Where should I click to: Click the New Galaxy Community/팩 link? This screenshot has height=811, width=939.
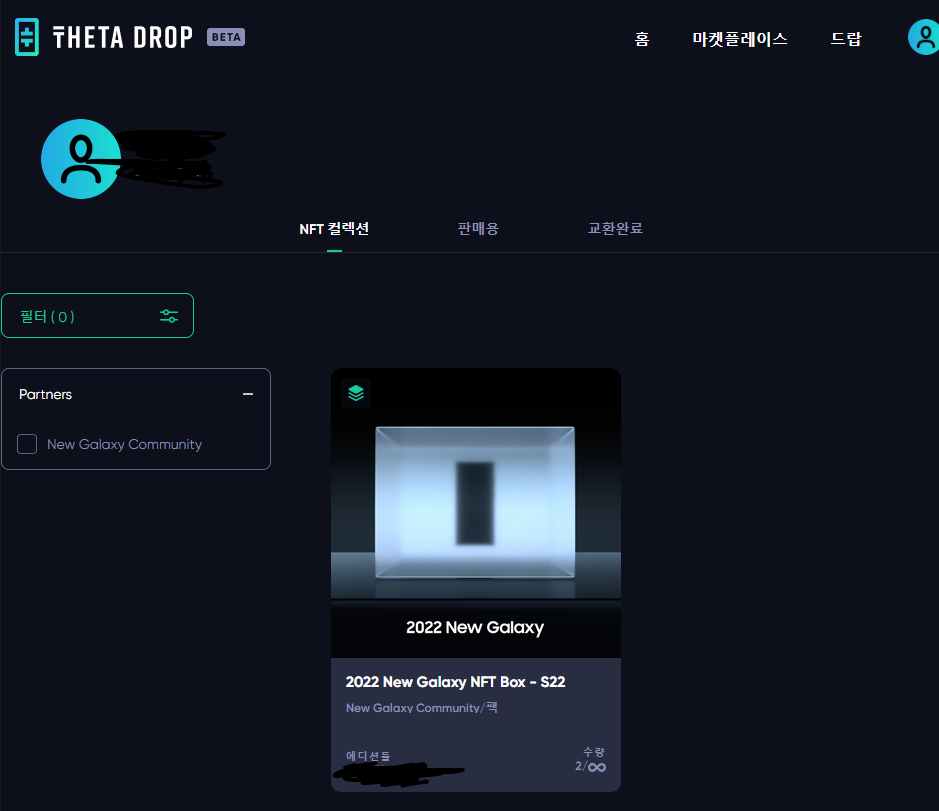422,707
